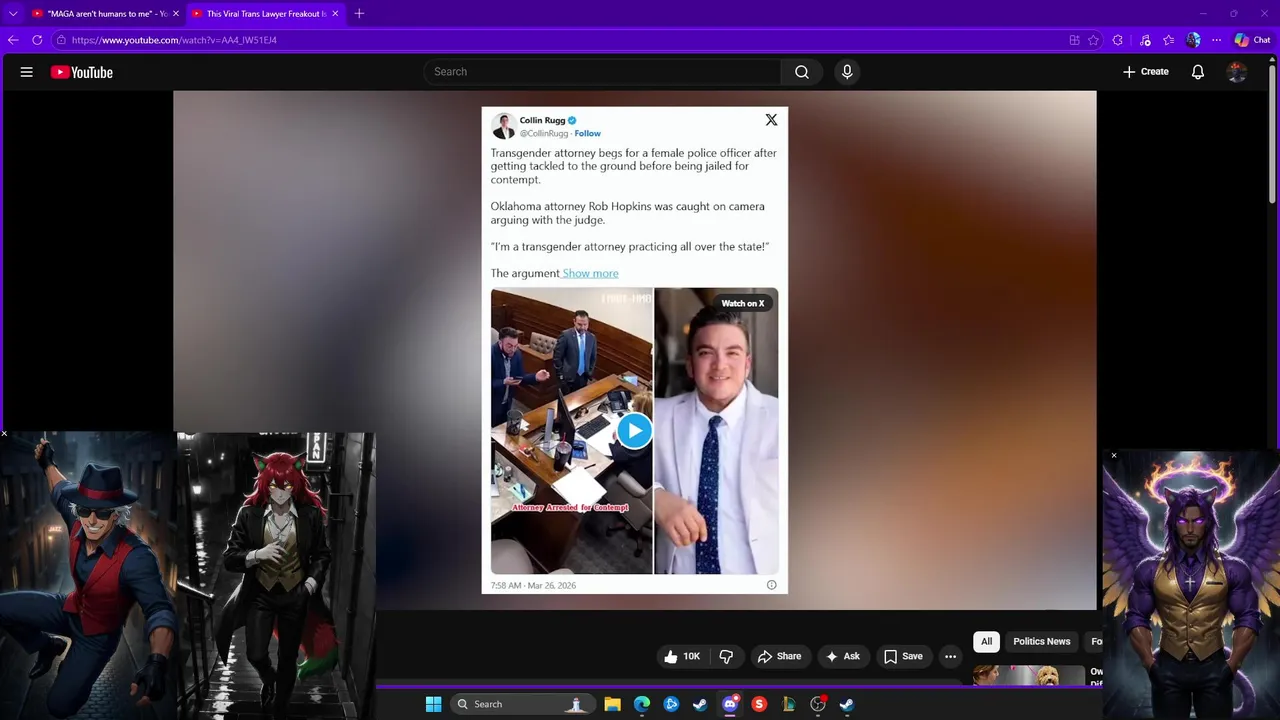Click the YouTube search magnifier button
Viewport: 1280px width, 720px height.
tap(802, 72)
